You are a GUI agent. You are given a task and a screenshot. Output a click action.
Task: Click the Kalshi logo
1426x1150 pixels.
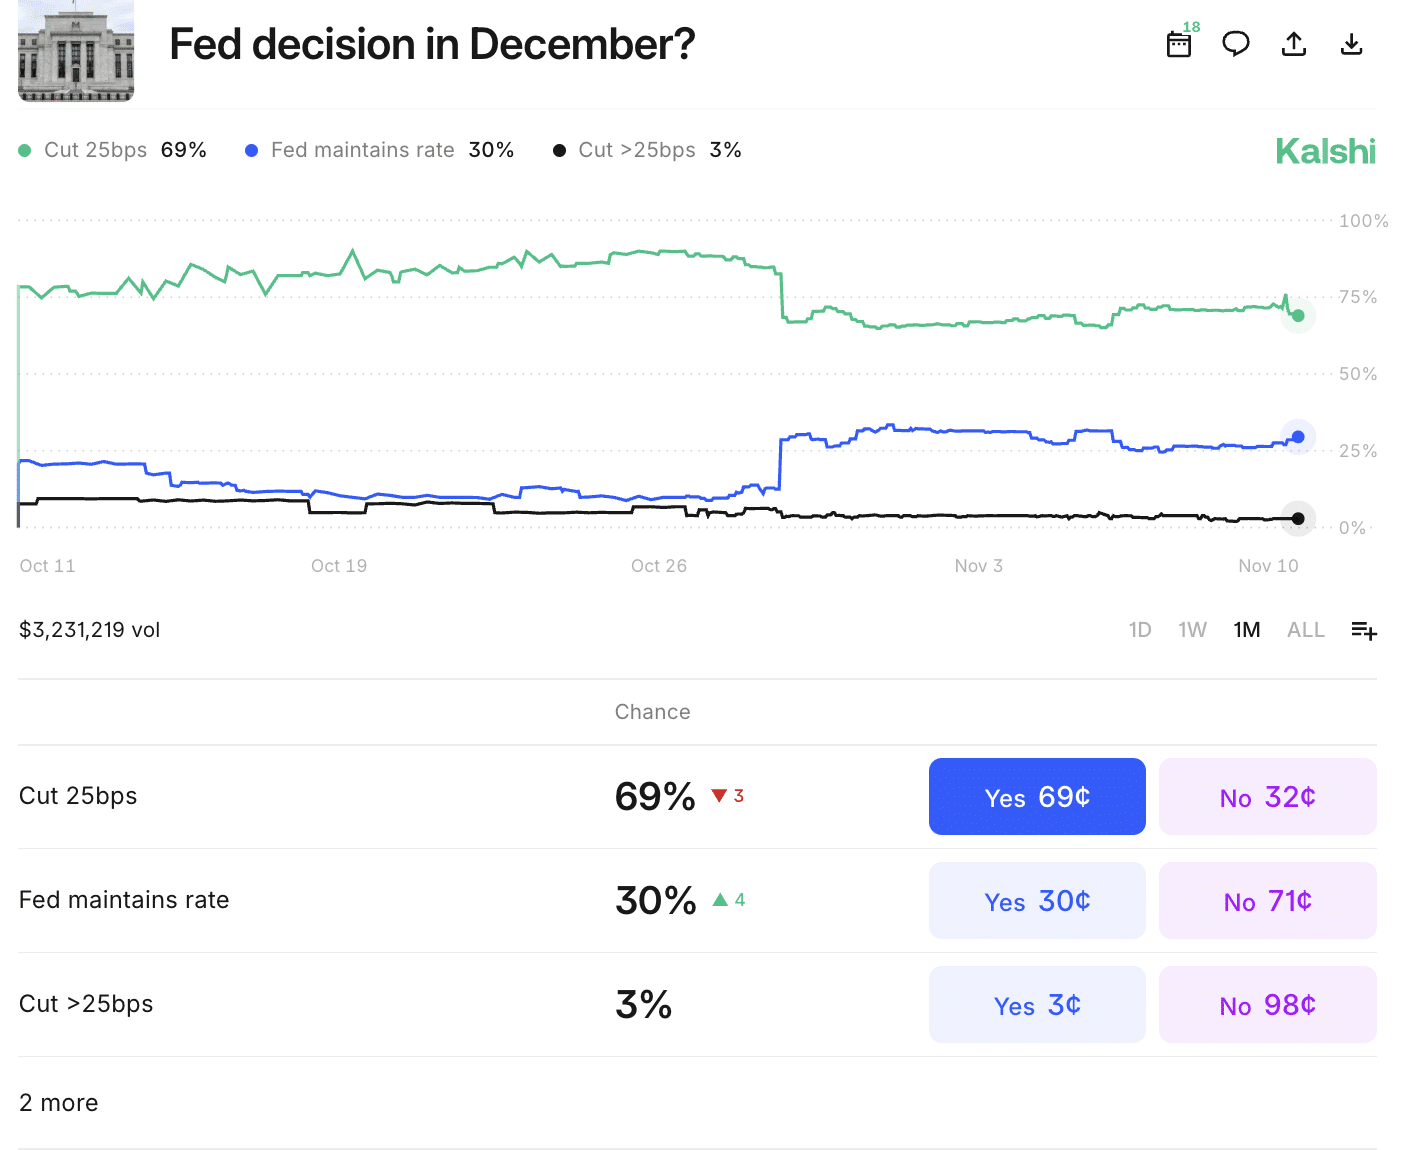click(x=1325, y=150)
